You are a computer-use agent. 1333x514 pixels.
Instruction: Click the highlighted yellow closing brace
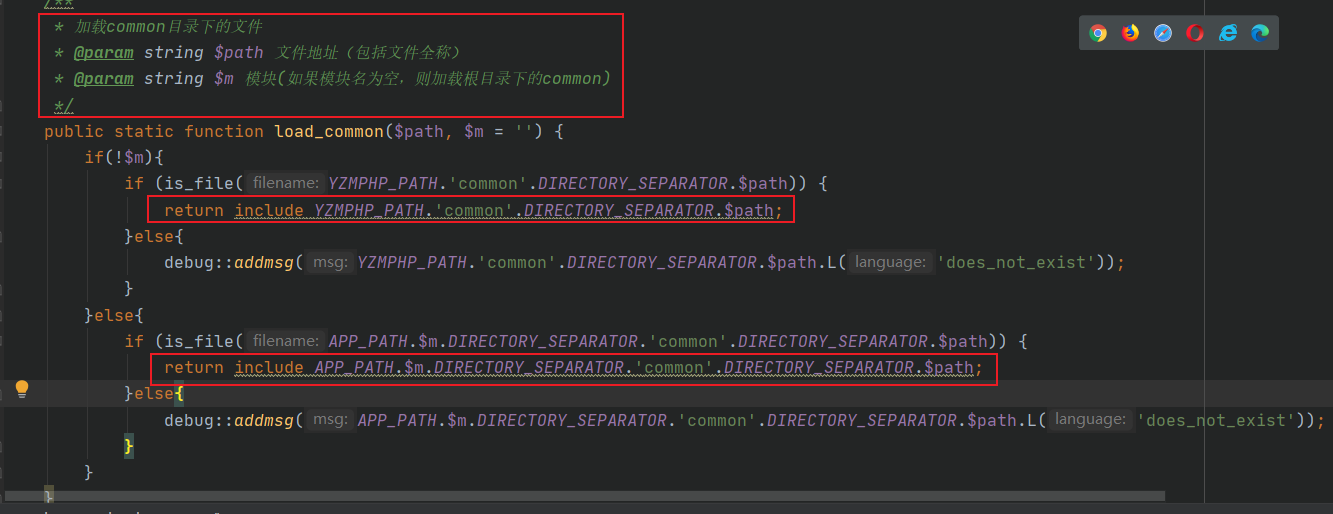click(129, 446)
